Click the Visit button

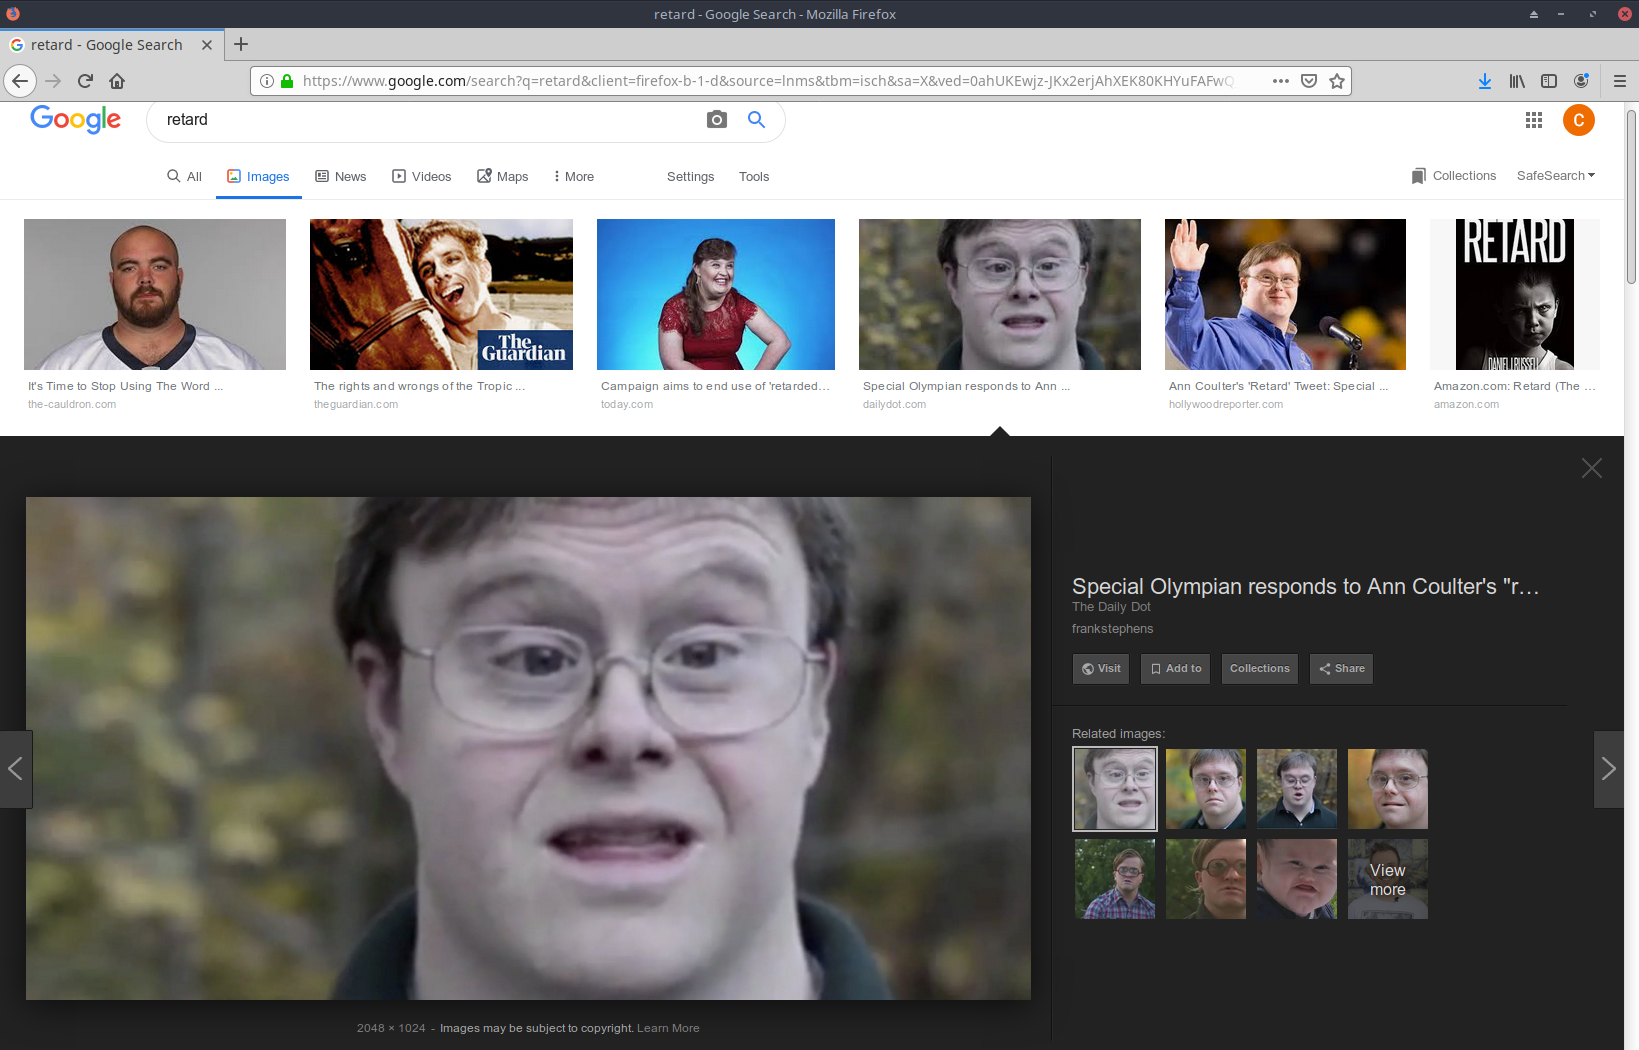tap(1101, 669)
